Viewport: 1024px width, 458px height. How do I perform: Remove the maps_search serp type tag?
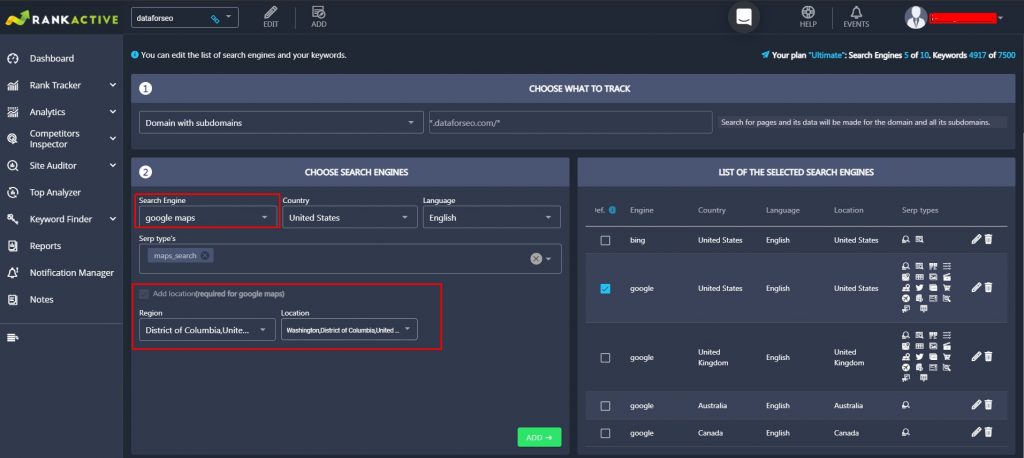tap(205, 255)
